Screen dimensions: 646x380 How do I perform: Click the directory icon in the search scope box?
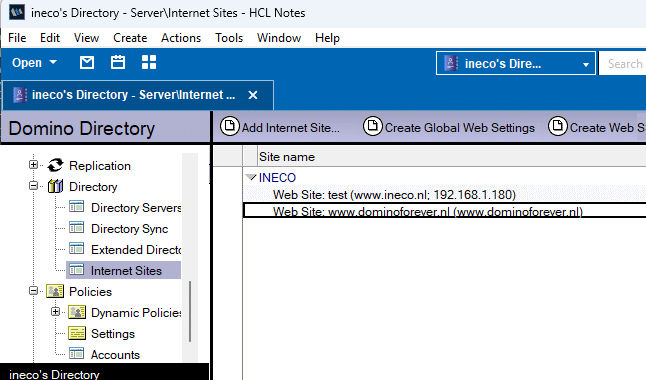[451, 63]
